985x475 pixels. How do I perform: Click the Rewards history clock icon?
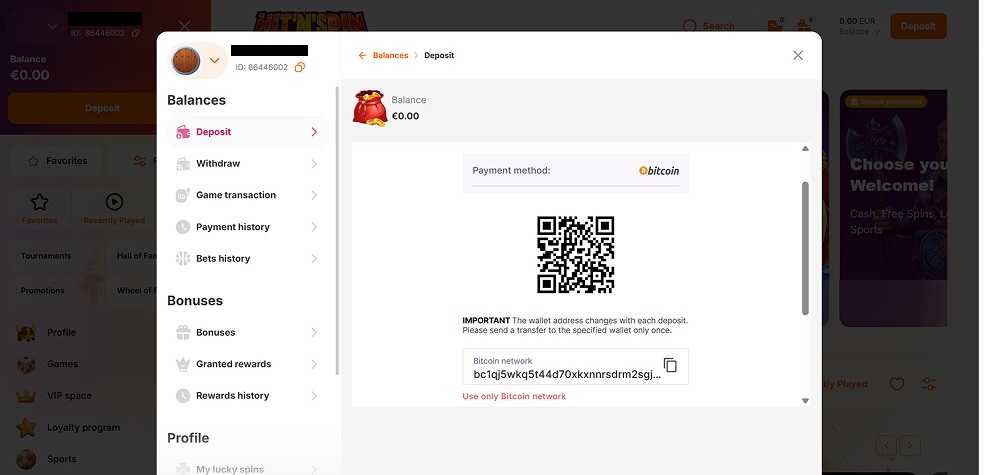pos(183,395)
